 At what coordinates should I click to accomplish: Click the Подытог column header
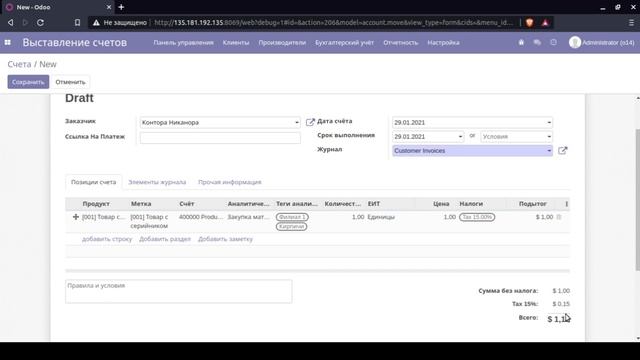point(533,204)
